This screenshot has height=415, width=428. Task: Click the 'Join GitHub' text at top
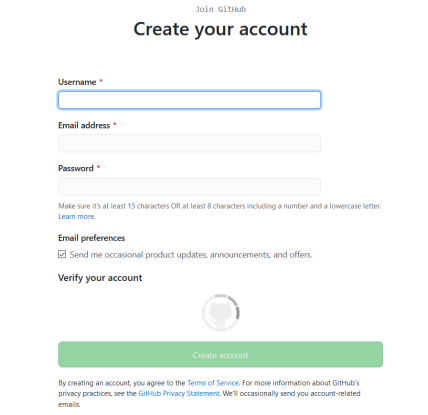[x=220, y=9]
